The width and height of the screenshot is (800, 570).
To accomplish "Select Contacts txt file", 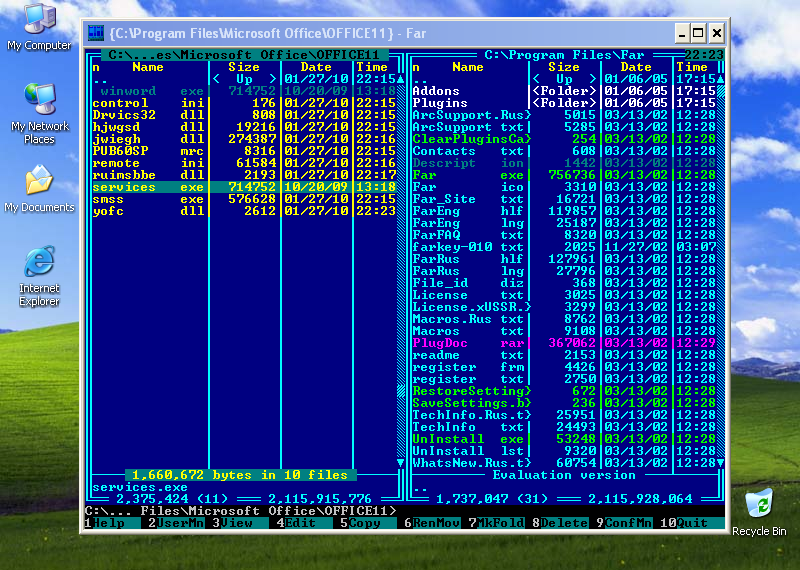I will tap(564, 151).
